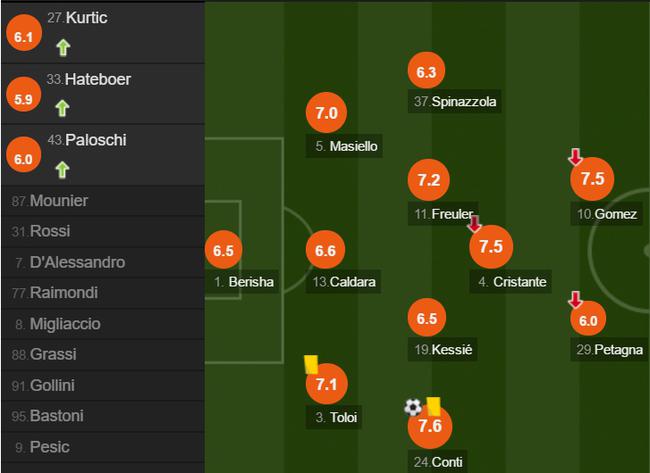Click green substituted-on arrow under Hateboer
The image size is (650, 473).
point(62,108)
